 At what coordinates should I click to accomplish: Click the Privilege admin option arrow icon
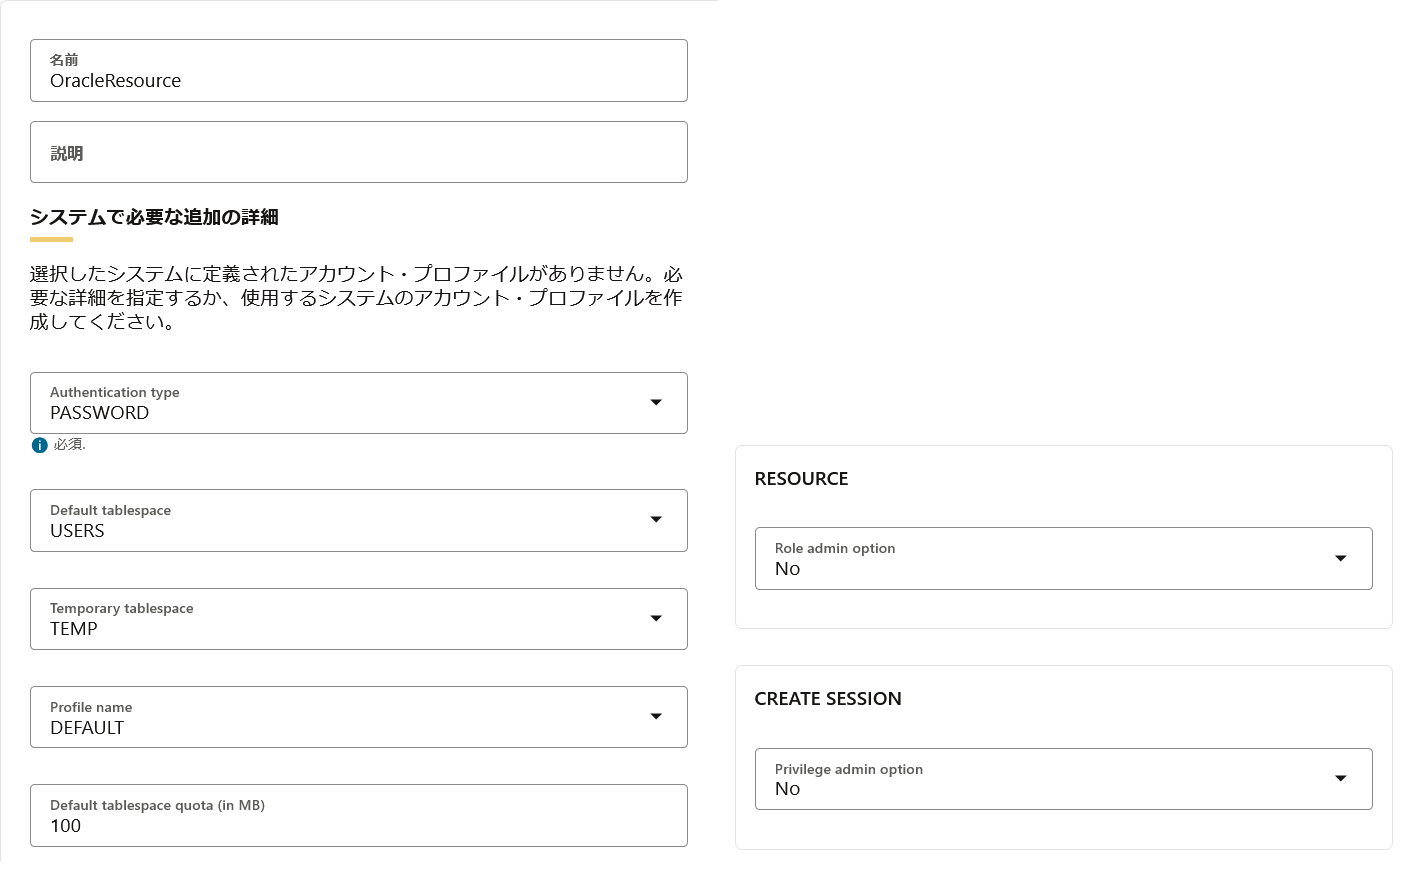click(x=1341, y=778)
